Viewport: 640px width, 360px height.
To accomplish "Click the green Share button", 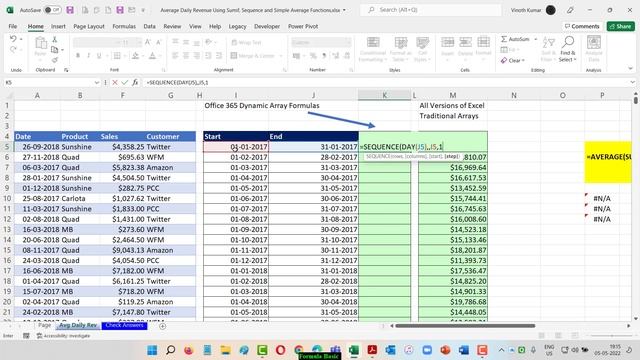I will tap(620, 26).
